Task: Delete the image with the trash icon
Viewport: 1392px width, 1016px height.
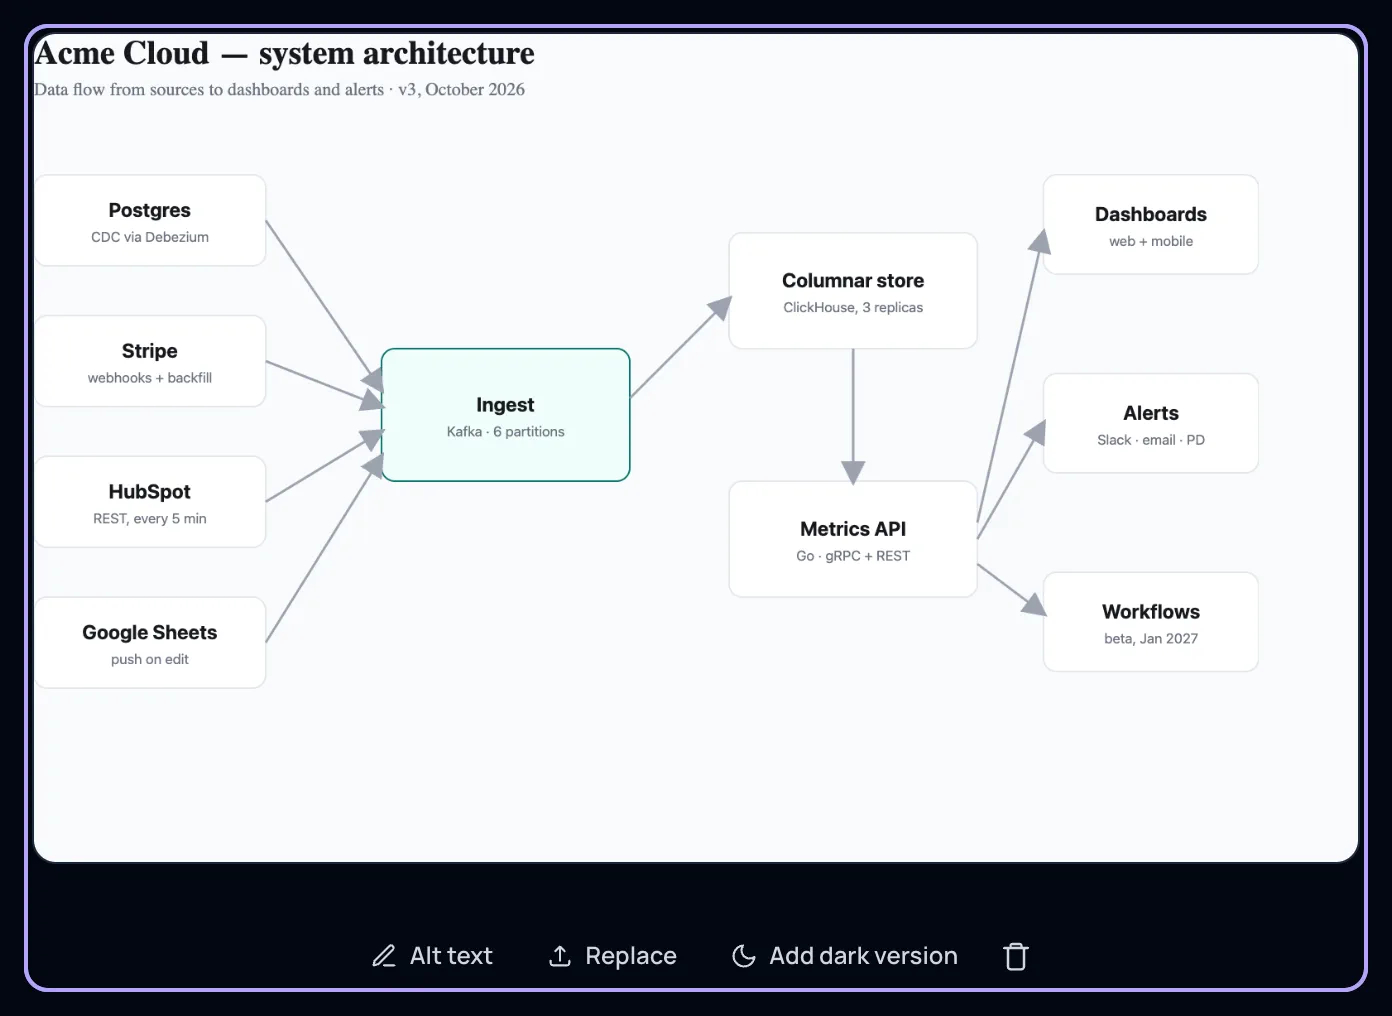Action: [1016, 956]
